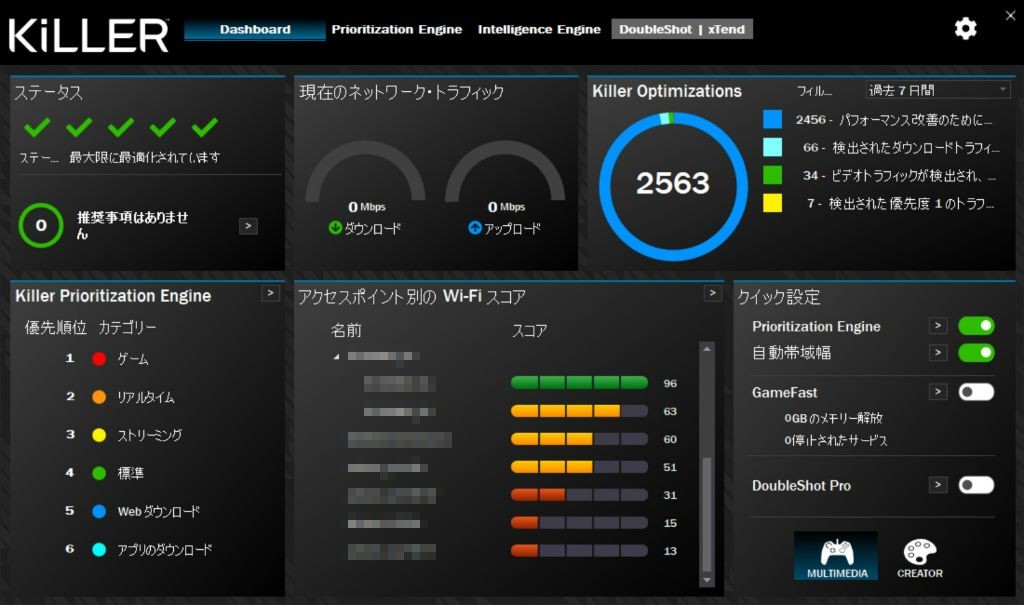Screen dimensions: 1024x605
Task: Disable the Prioritization Engine toggle
Action: [976, 326]
